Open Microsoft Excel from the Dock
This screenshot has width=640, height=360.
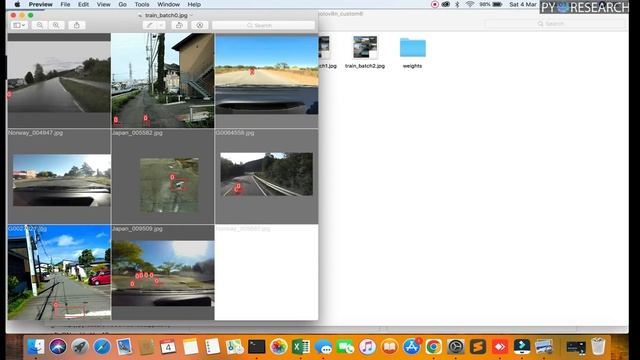pyautogui.click(x=301, y=347)
